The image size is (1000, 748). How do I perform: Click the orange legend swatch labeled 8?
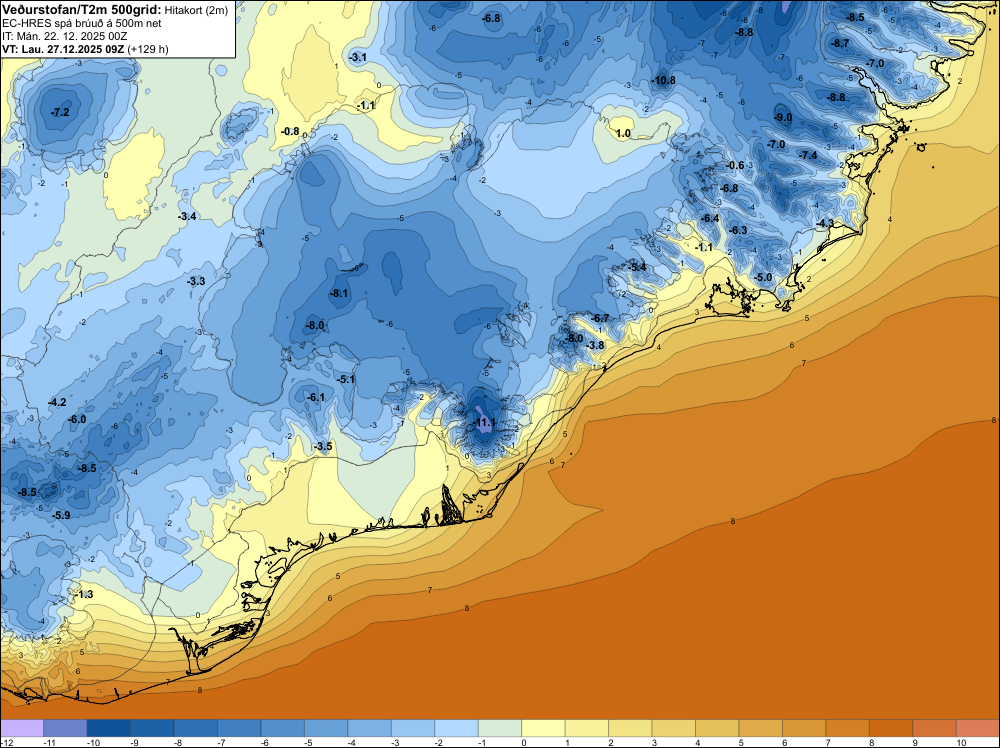(891, 728)
